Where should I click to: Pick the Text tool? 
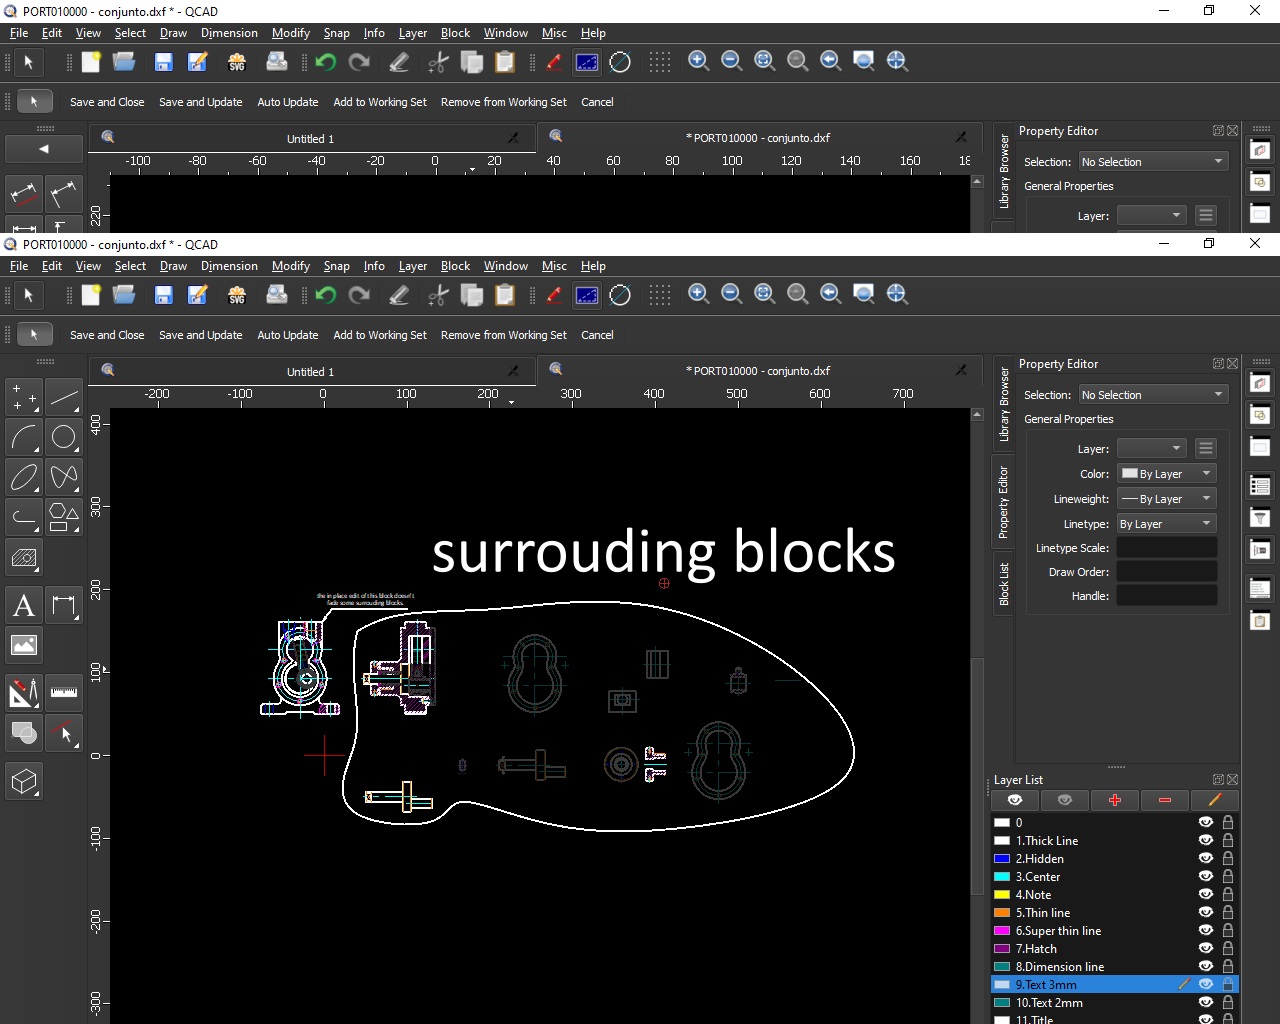24,605
